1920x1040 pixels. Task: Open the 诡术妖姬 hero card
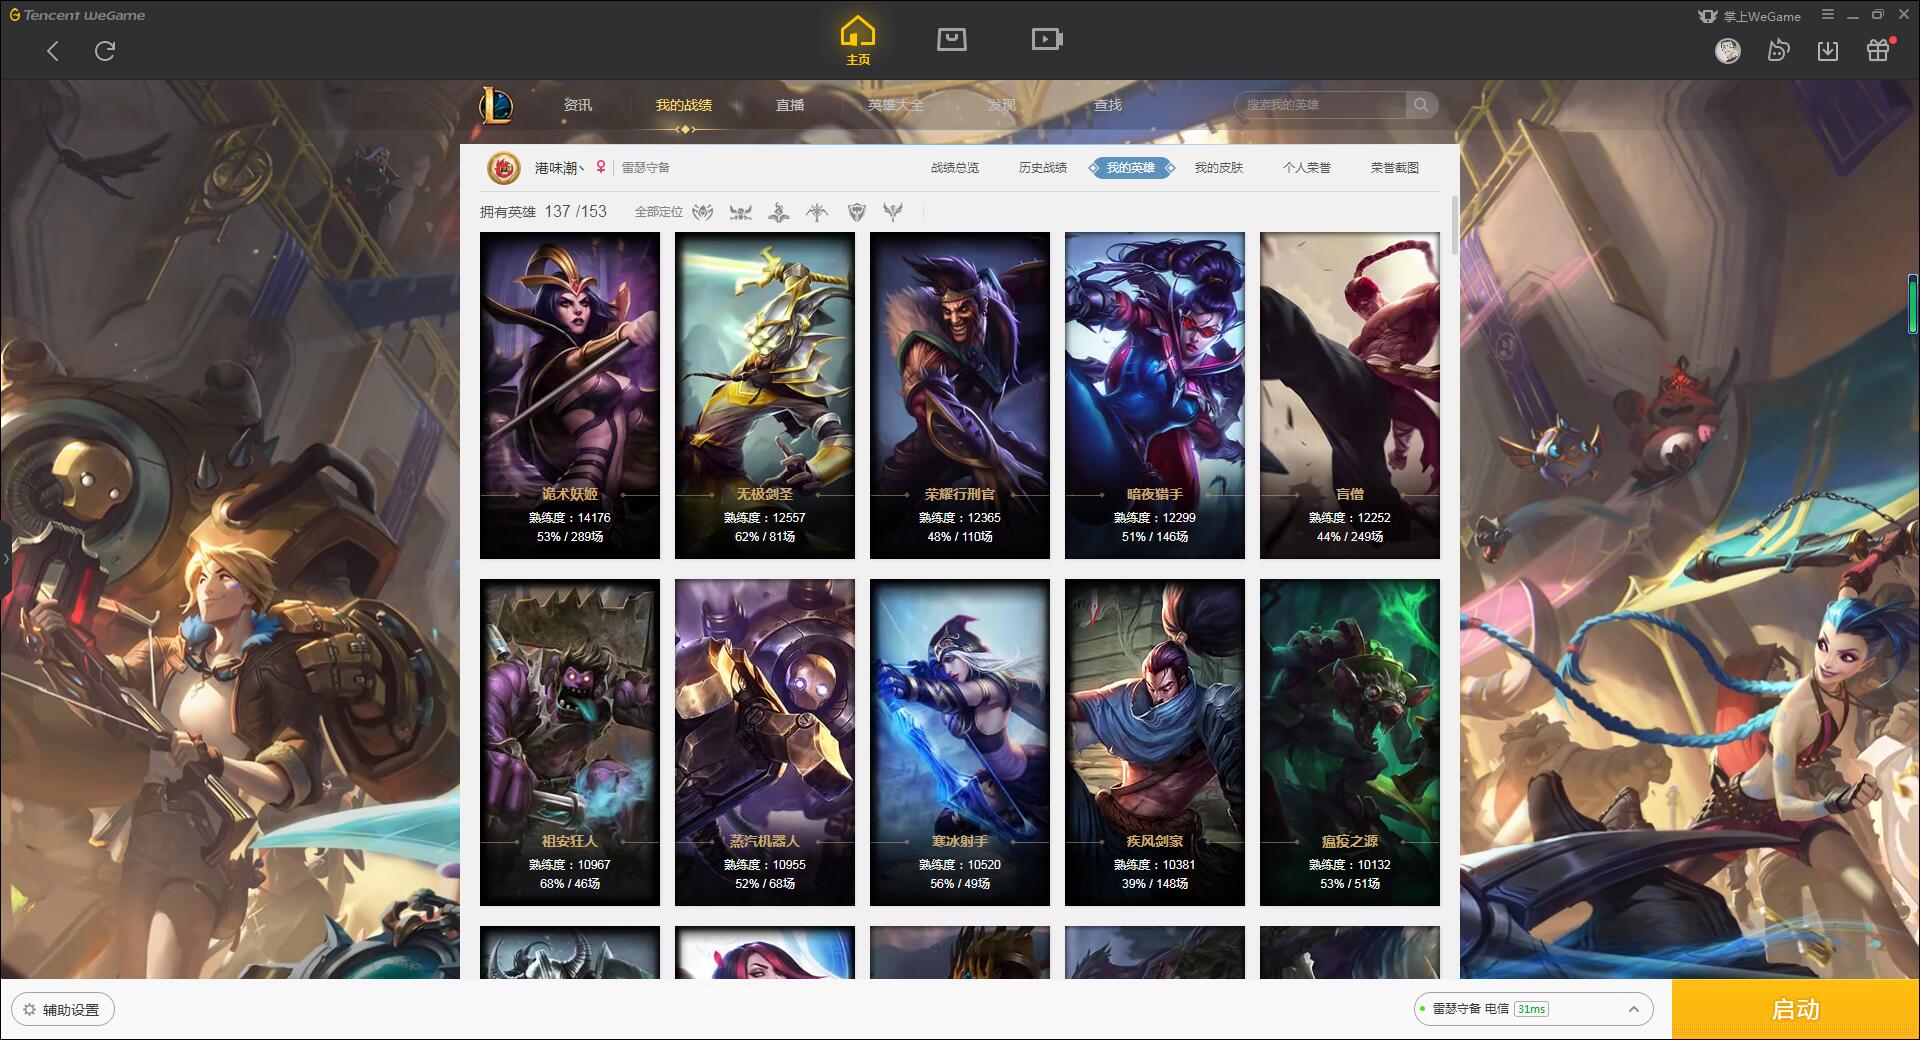[570, 395]
